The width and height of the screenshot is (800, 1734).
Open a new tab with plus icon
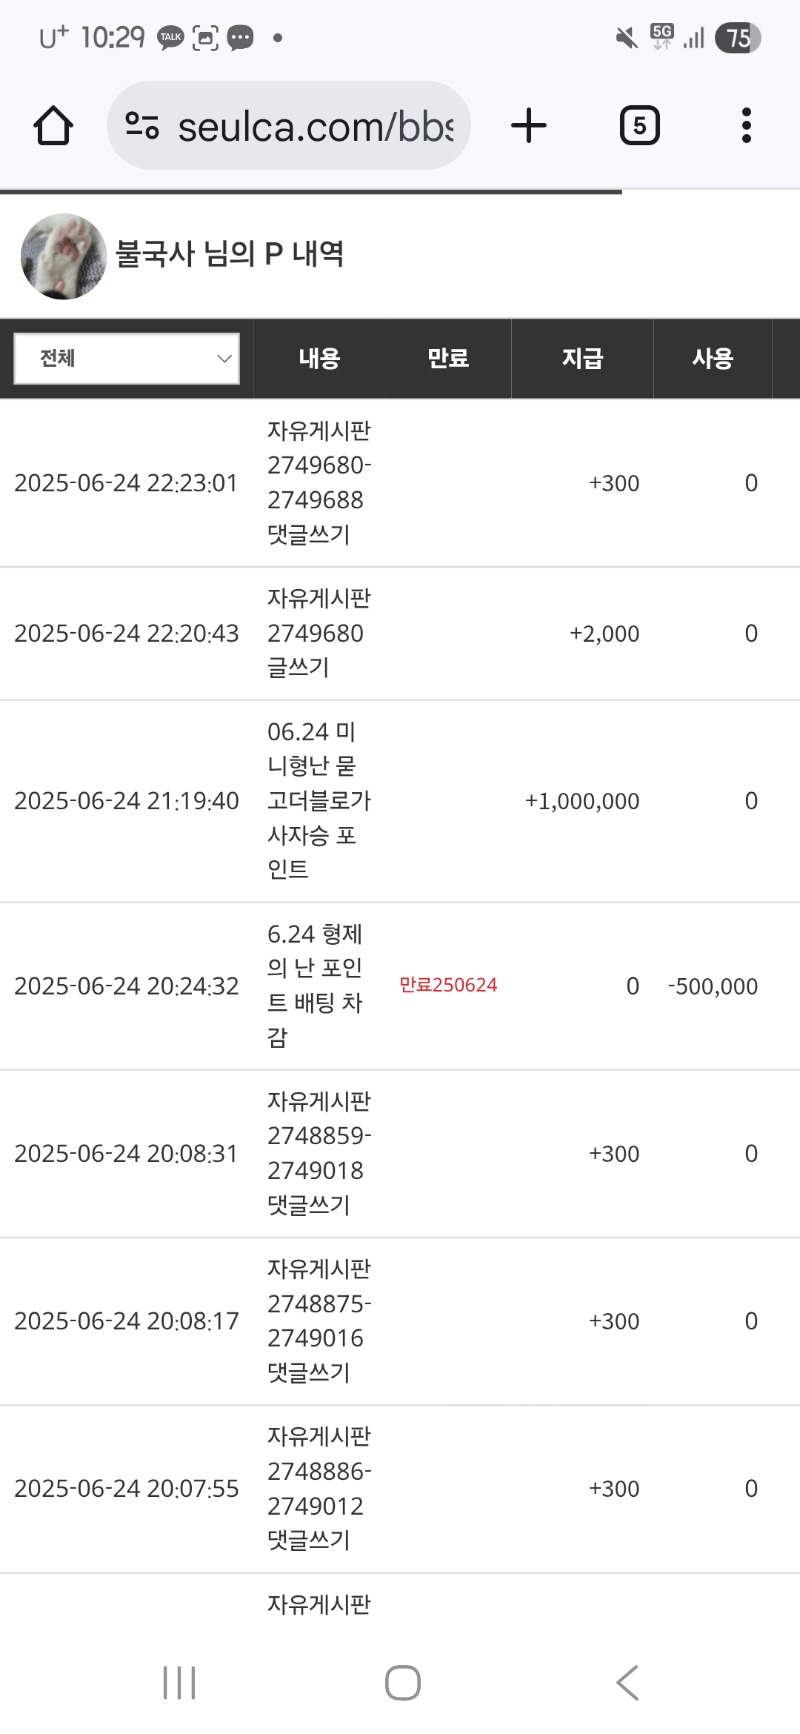point(528,126)
